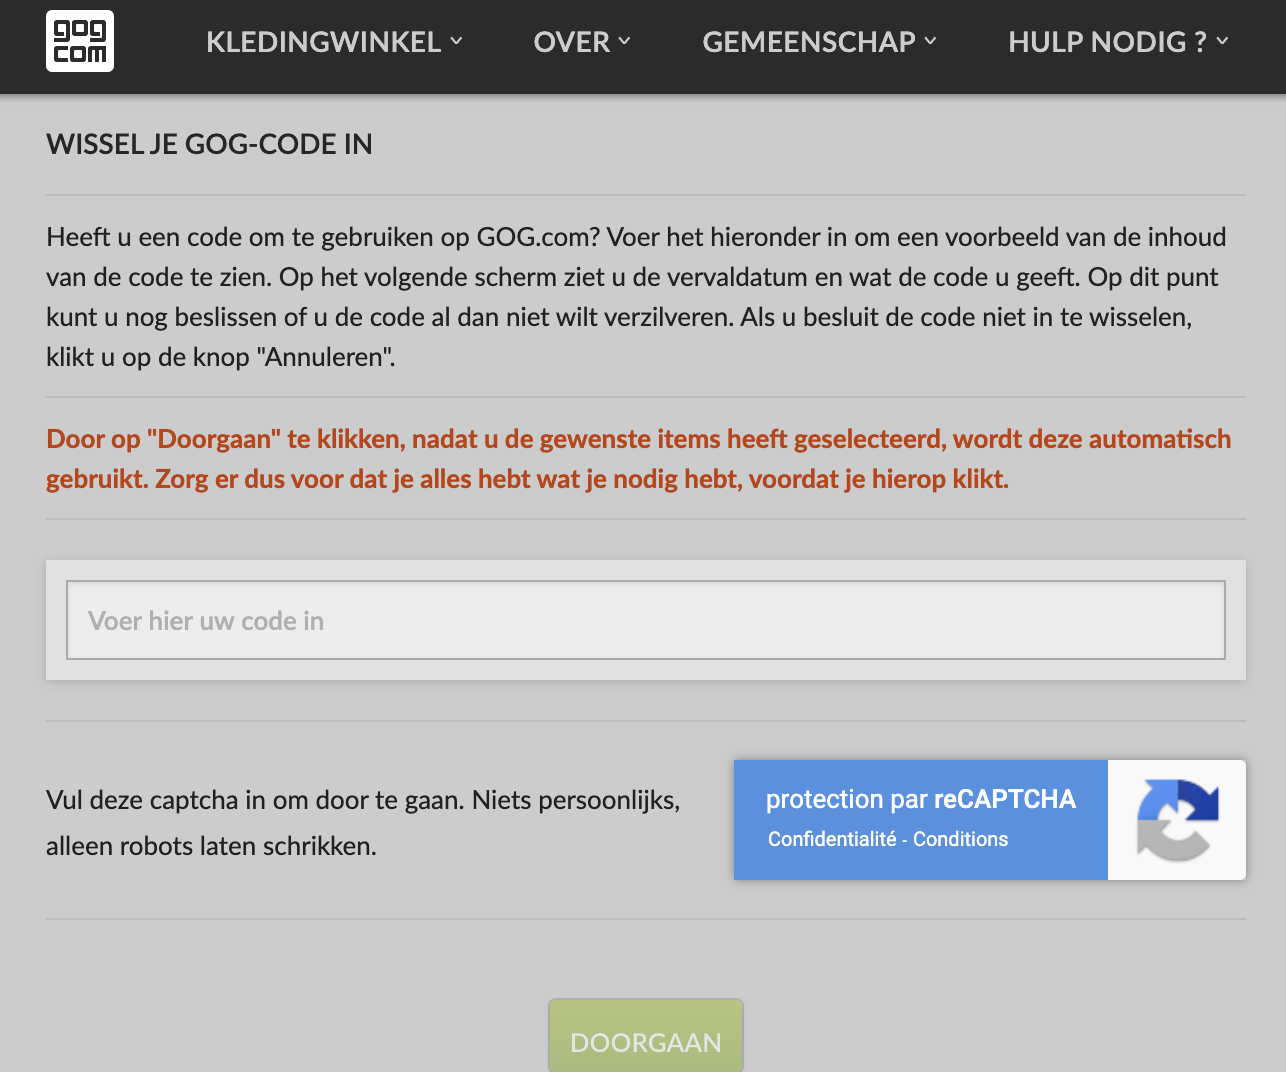The width and height of the screenshot is (1286, 1072).
Task: Click the 'Vul deze captcha in' text
Action: (x=363, y=823)
